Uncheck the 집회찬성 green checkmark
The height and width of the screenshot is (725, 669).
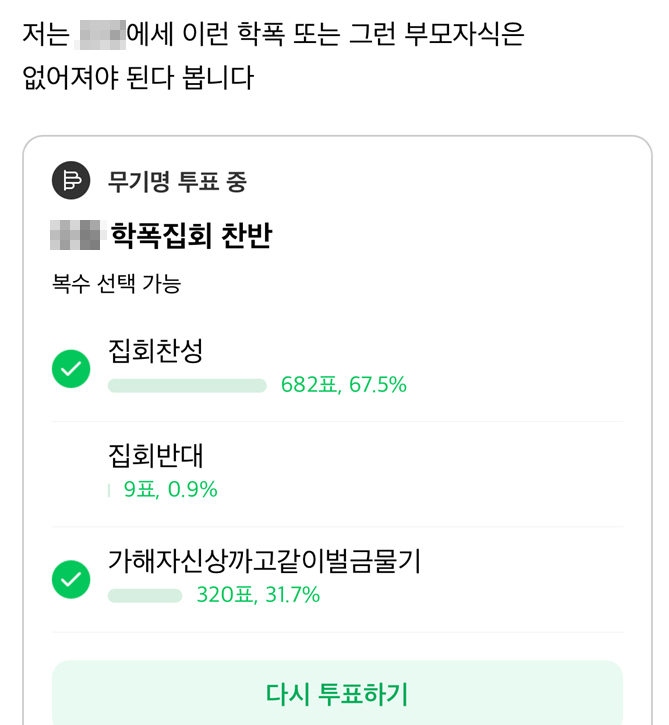[71, 369]
